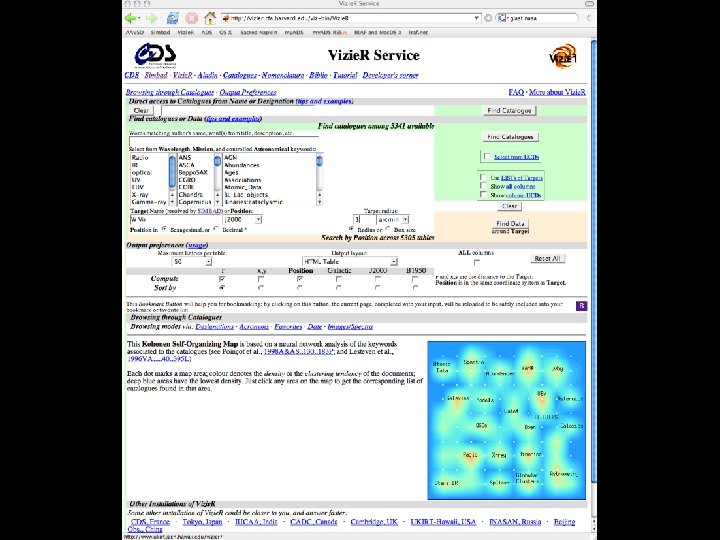
Task: Tick the Show all columns checkbox
Action: click(483, 186)
